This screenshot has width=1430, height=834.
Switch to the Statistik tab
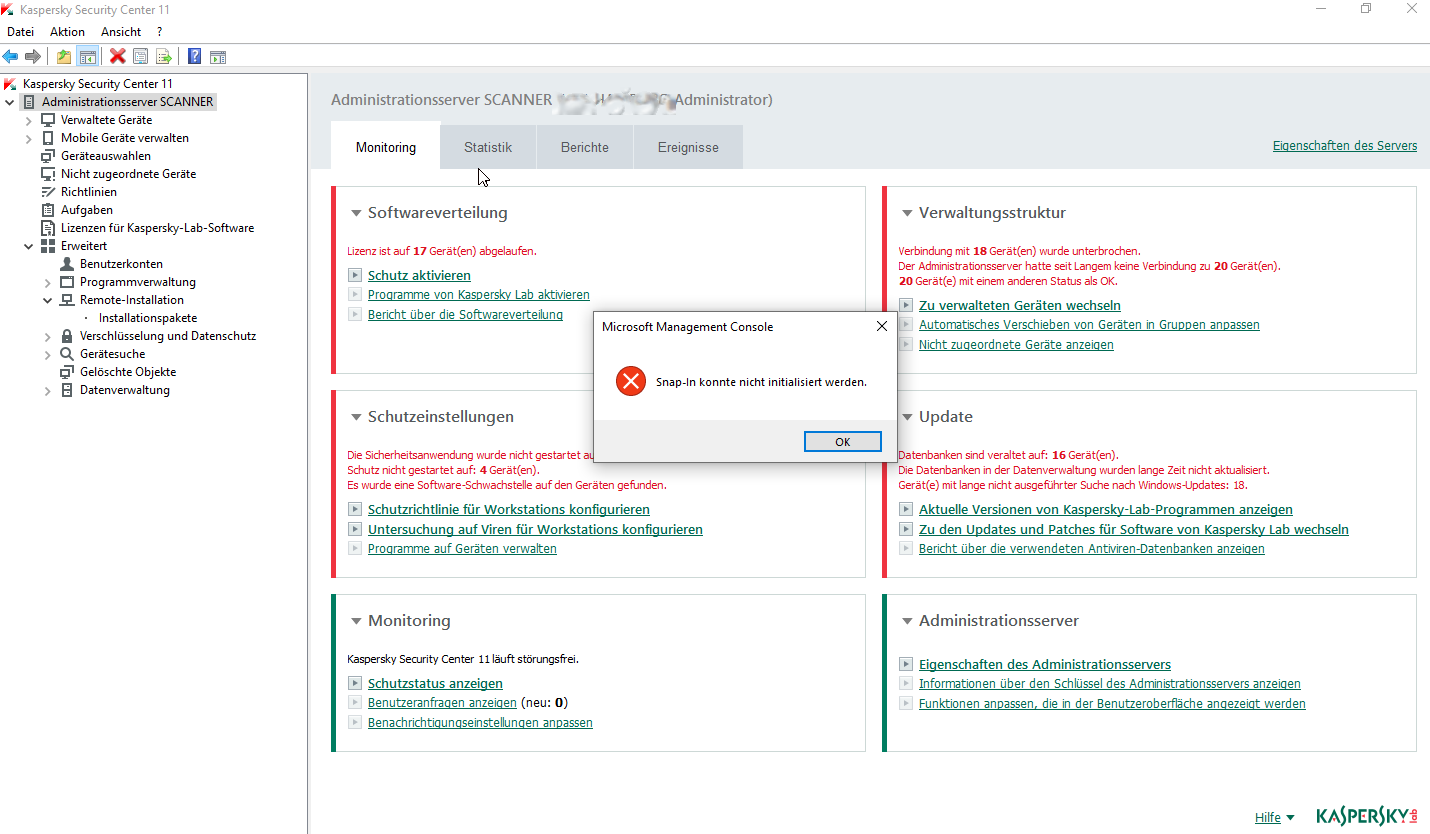(488, 147)
